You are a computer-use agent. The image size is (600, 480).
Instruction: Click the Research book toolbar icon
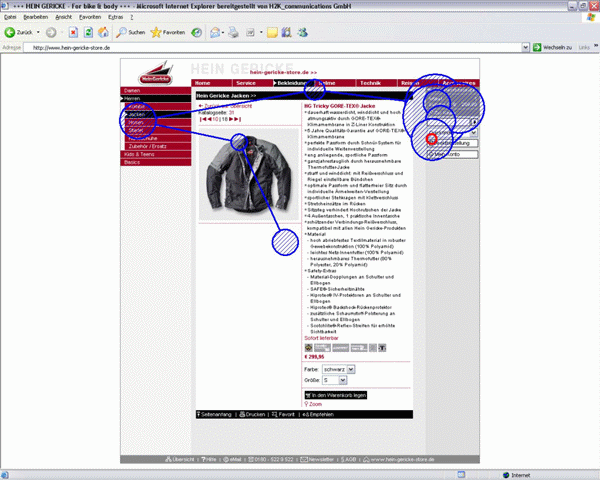(287, 33)
